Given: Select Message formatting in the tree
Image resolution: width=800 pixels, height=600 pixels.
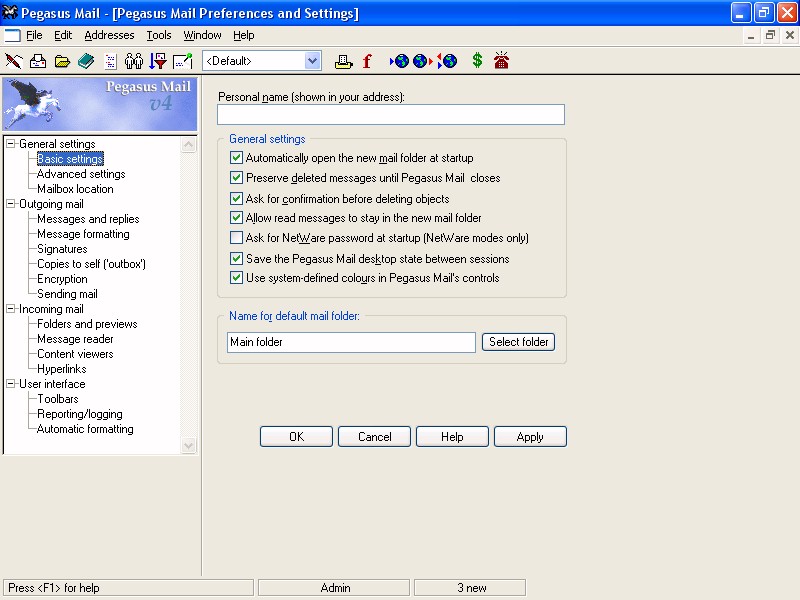Looking at the screenshot, I should (83, 234).
